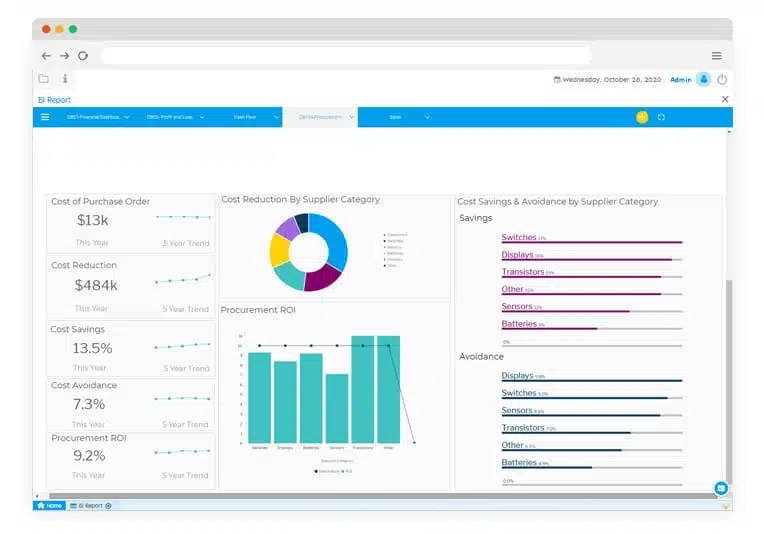Click the Sensors bar in Procurement ROI chart
Viewport: 764px width, 534px height.
tap(337, 408)
